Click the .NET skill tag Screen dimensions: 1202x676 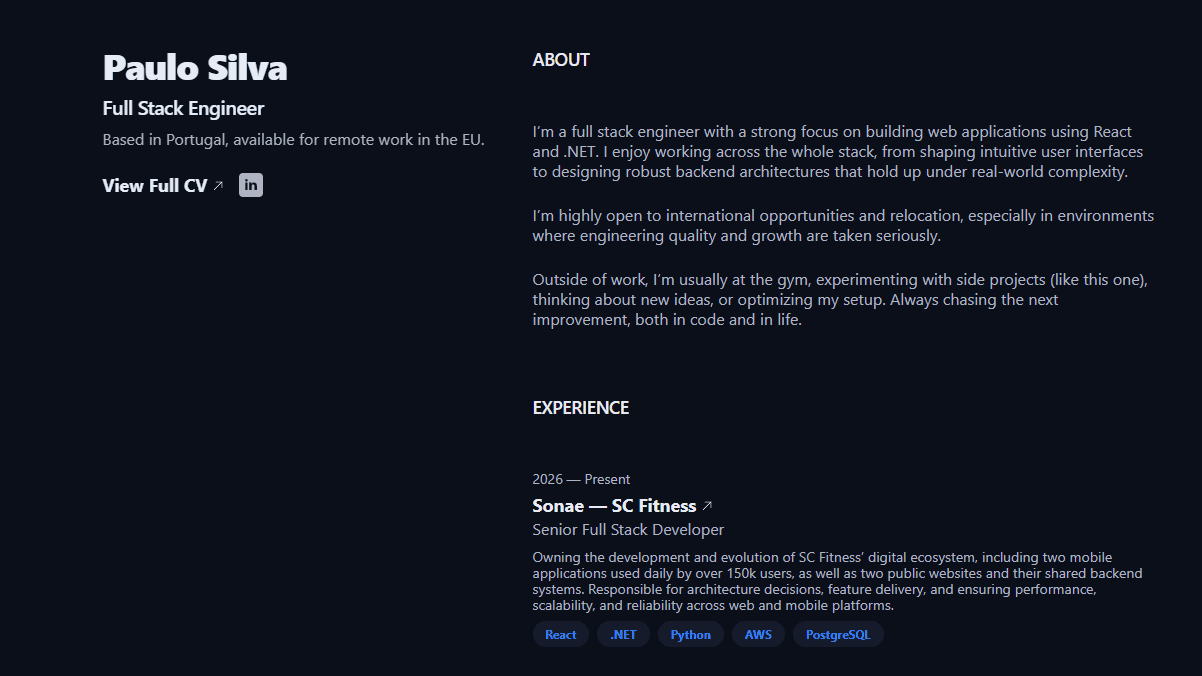[623, 635]
